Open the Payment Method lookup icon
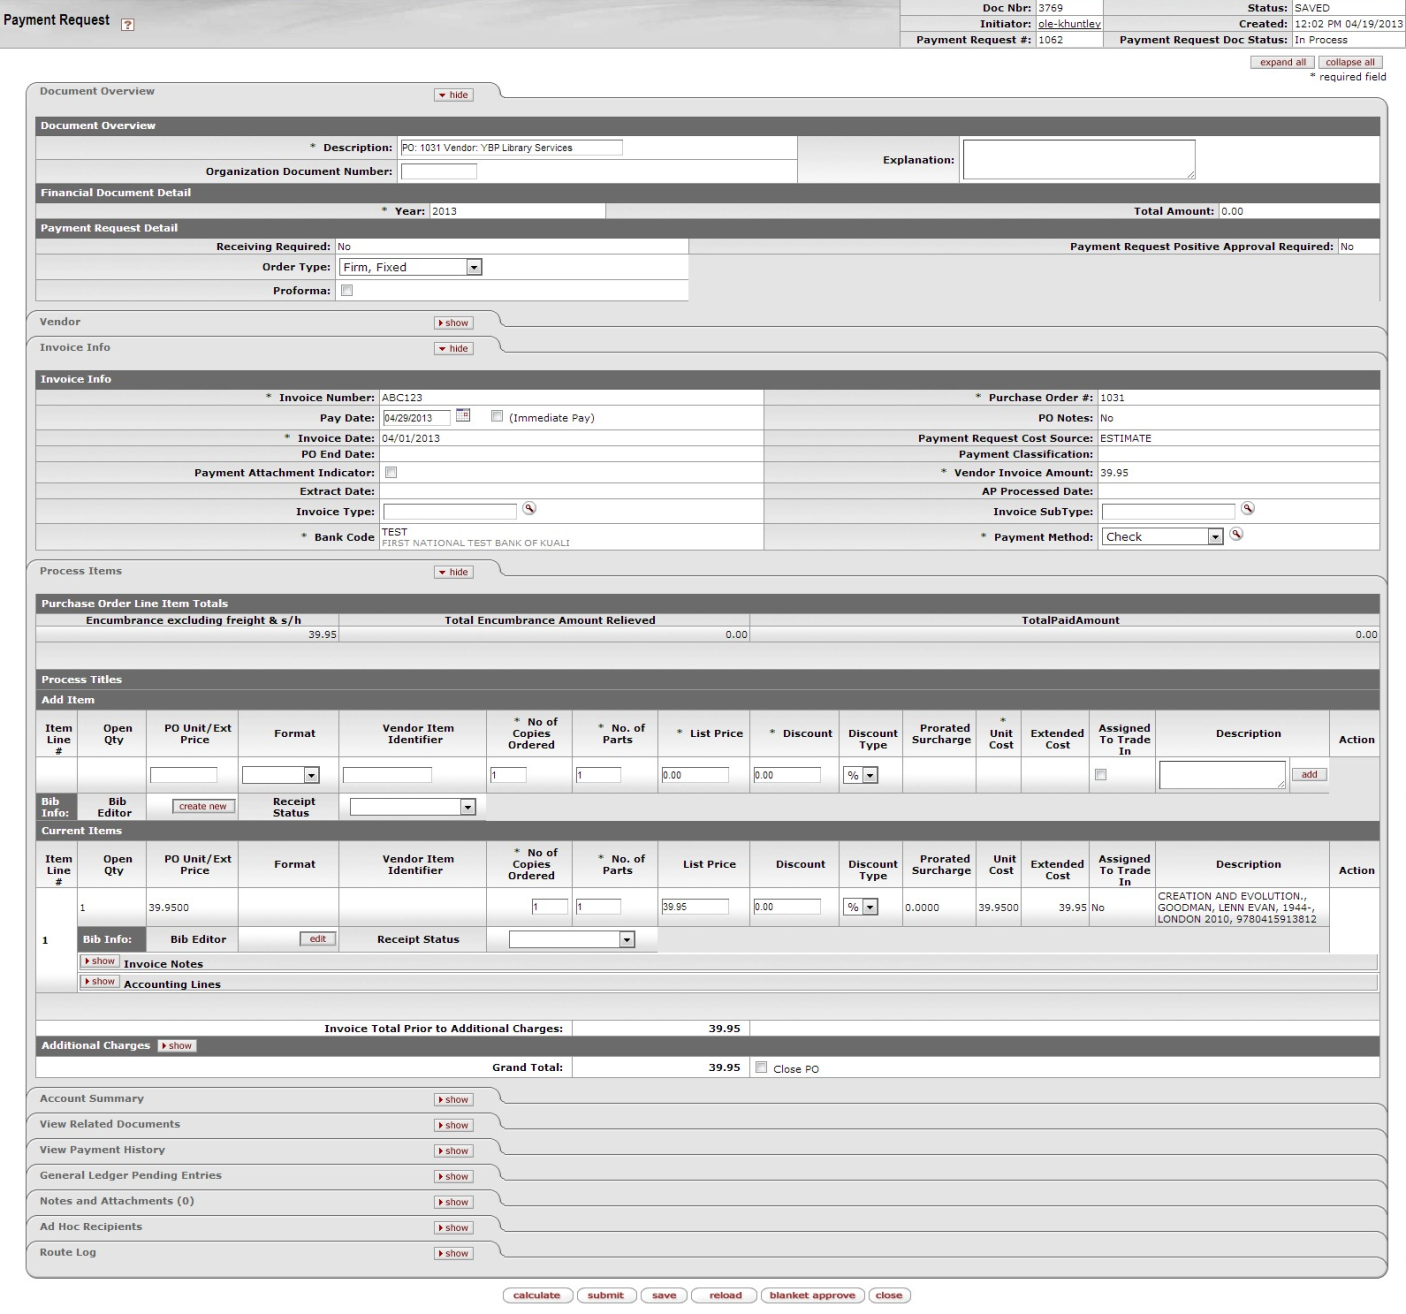1406x1314 pixels. click(1236, 535)
